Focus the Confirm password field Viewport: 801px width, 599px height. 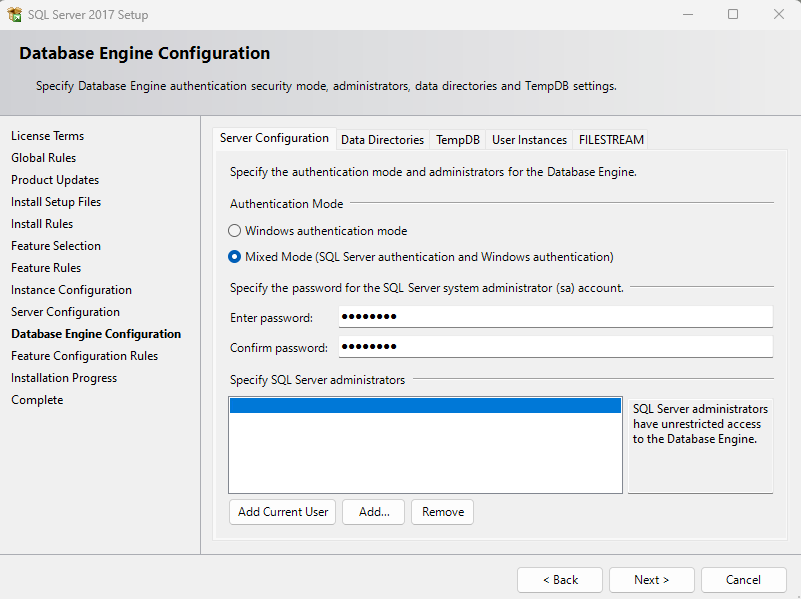point(556,347)
